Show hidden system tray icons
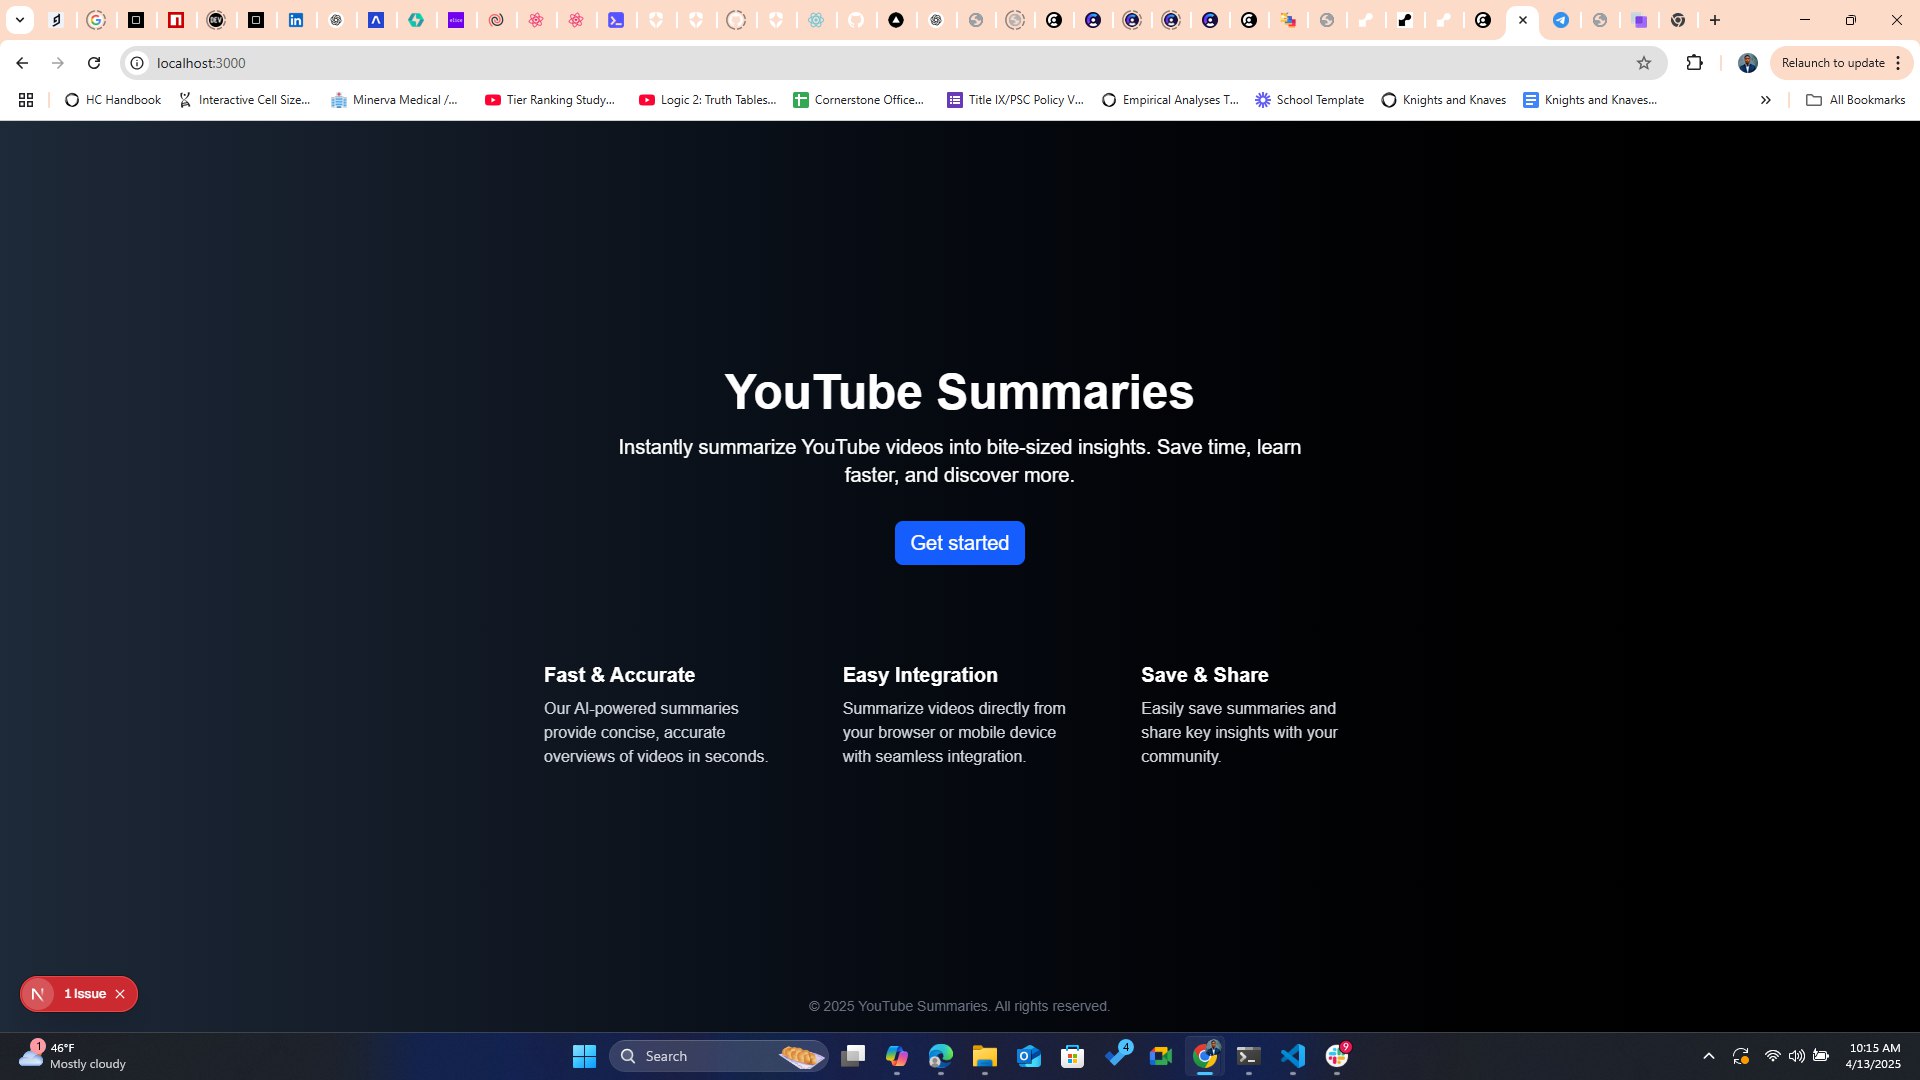The image size is (1920, 1080). pos(1708,1056)
